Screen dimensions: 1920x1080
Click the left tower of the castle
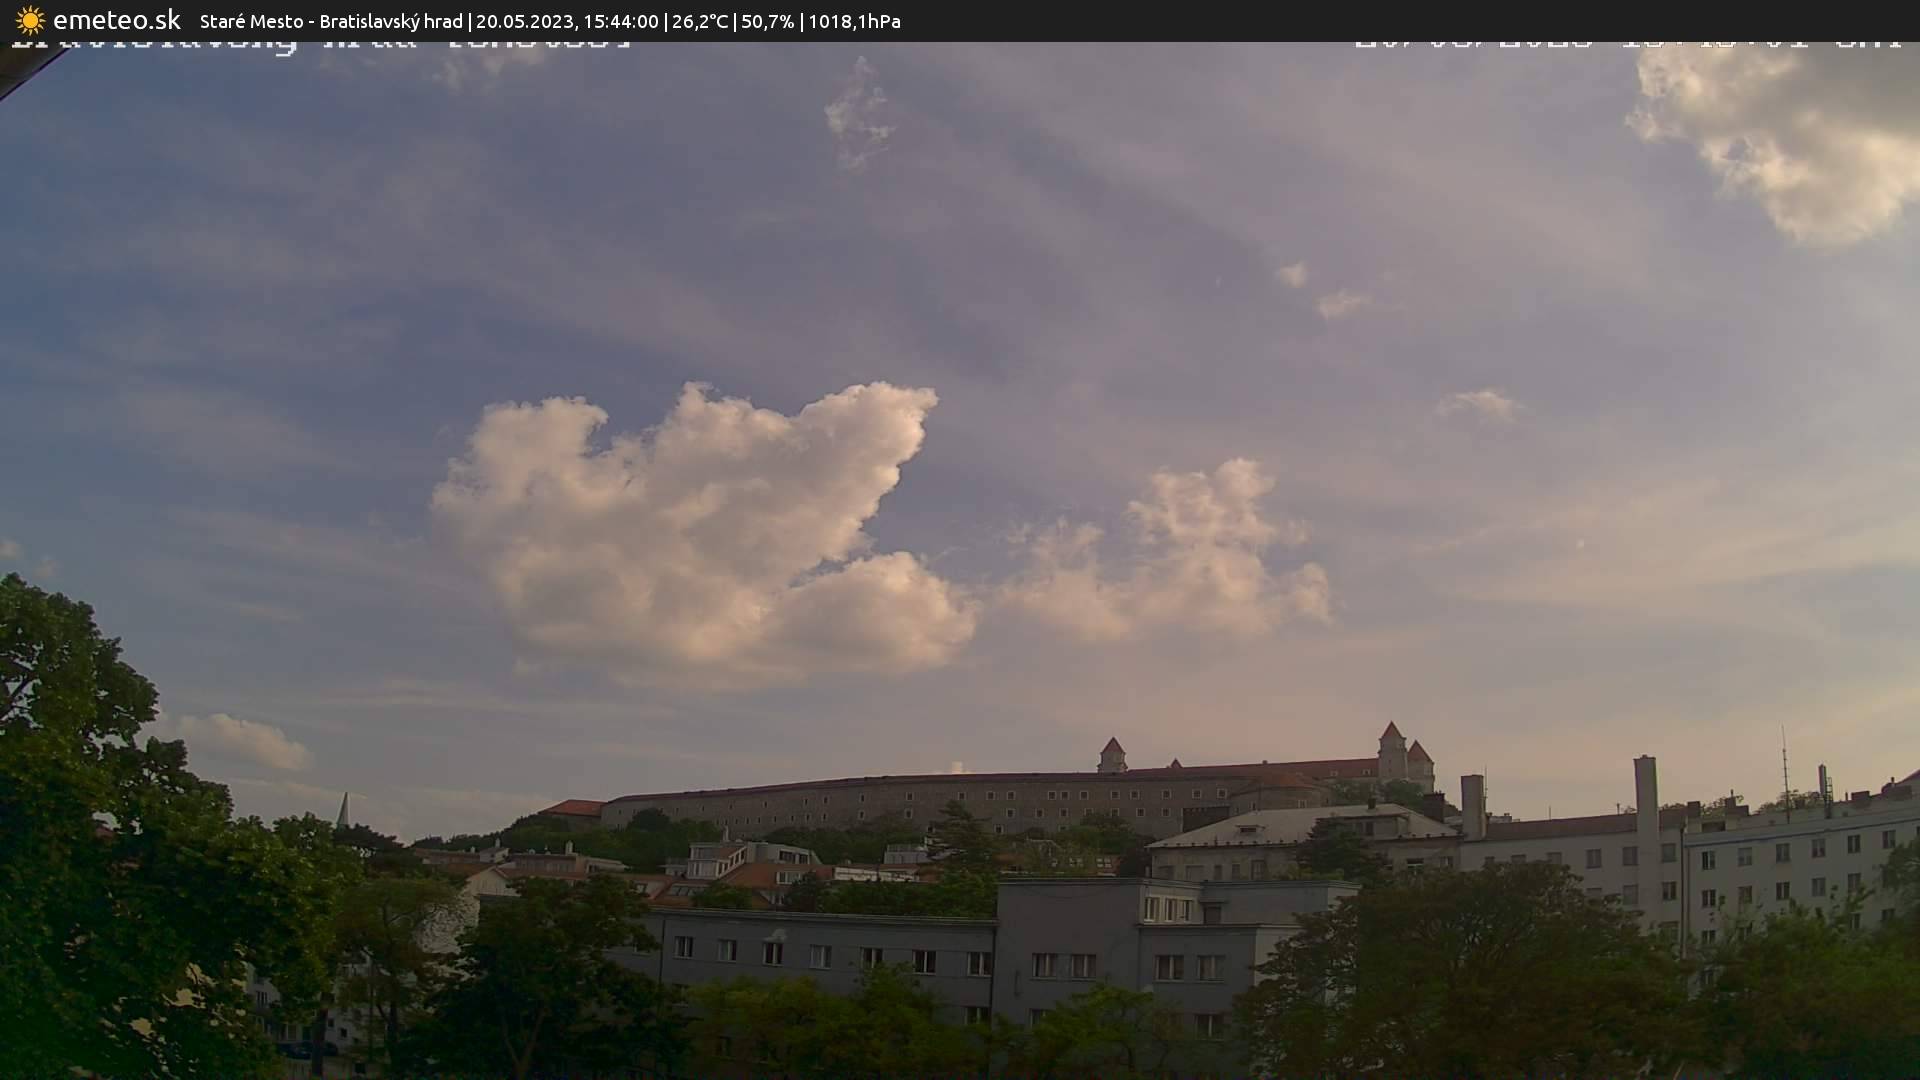pos(1111,755)
